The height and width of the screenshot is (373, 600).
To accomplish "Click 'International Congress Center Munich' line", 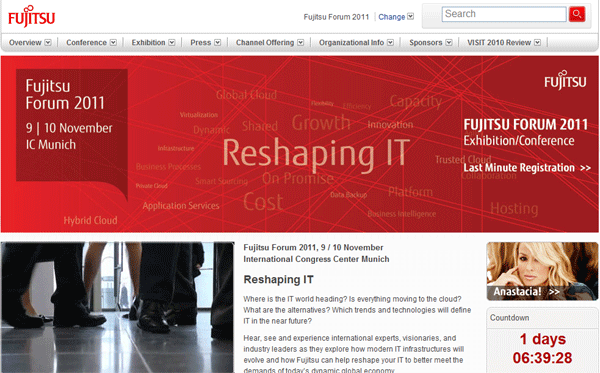I will (316, 259).
